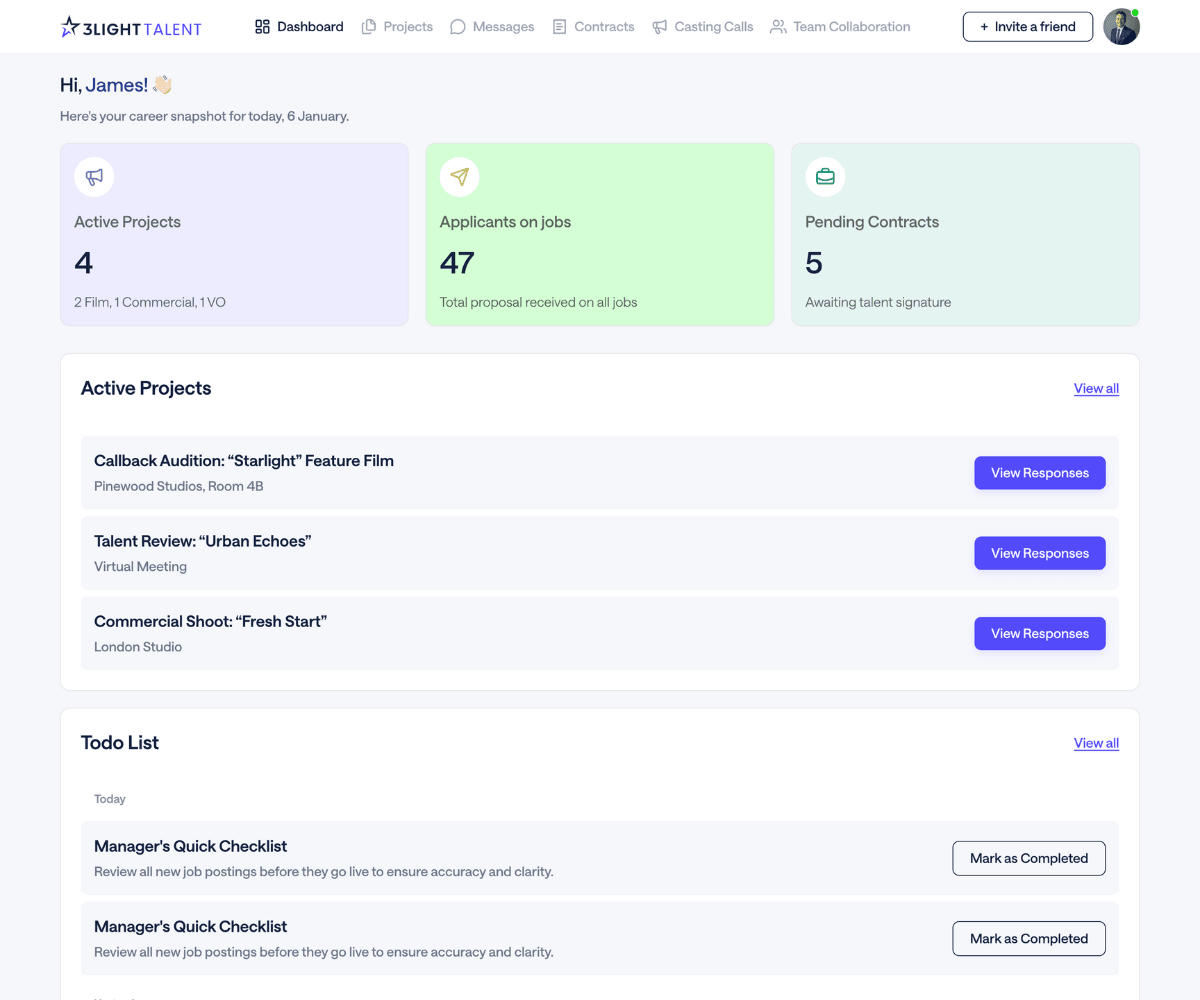View Responses for Starlight Feature Film
This screenshot has width=1200, height=1000.
[1039, 472]
